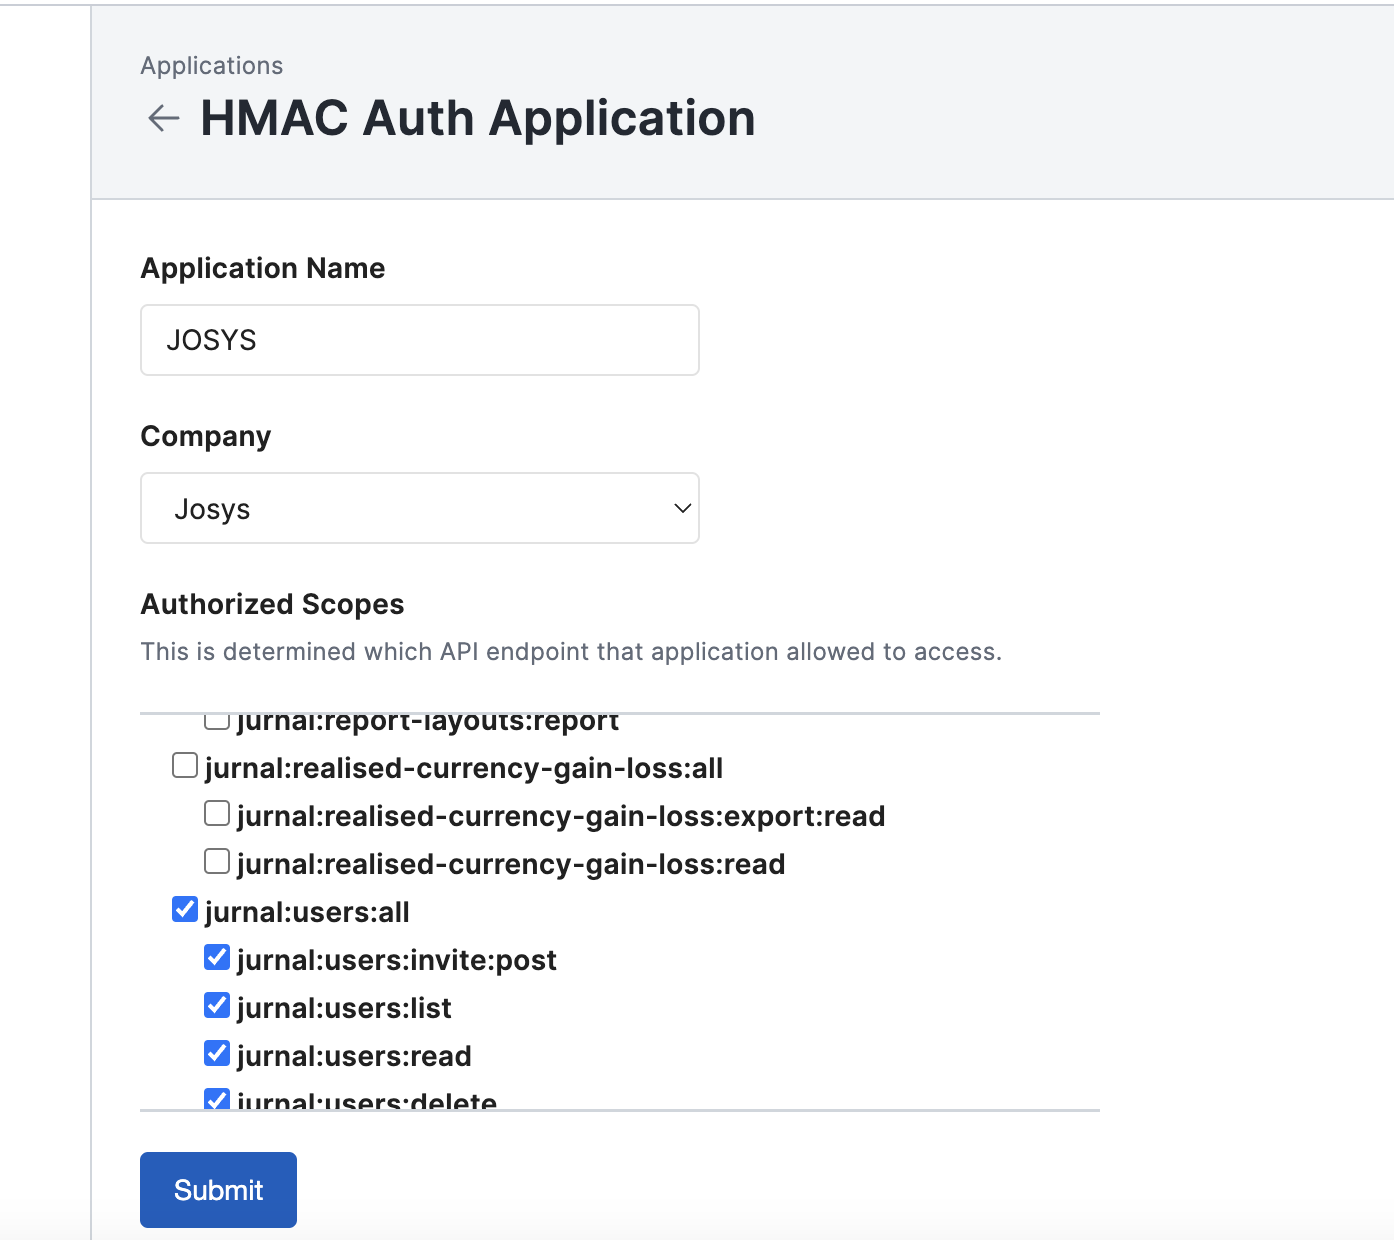
Task: Check the jurnal:realised-currency-gain-loss:export:read checkbox
Action: pyautogui.click(x=217, y=814)
